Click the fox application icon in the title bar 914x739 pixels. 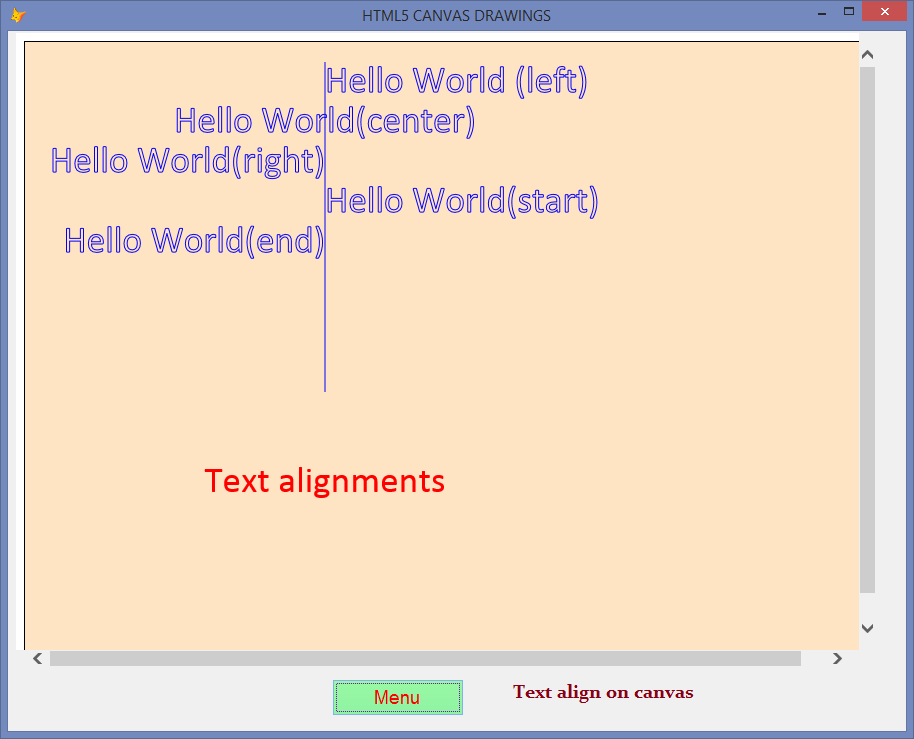tap(18, 14)
